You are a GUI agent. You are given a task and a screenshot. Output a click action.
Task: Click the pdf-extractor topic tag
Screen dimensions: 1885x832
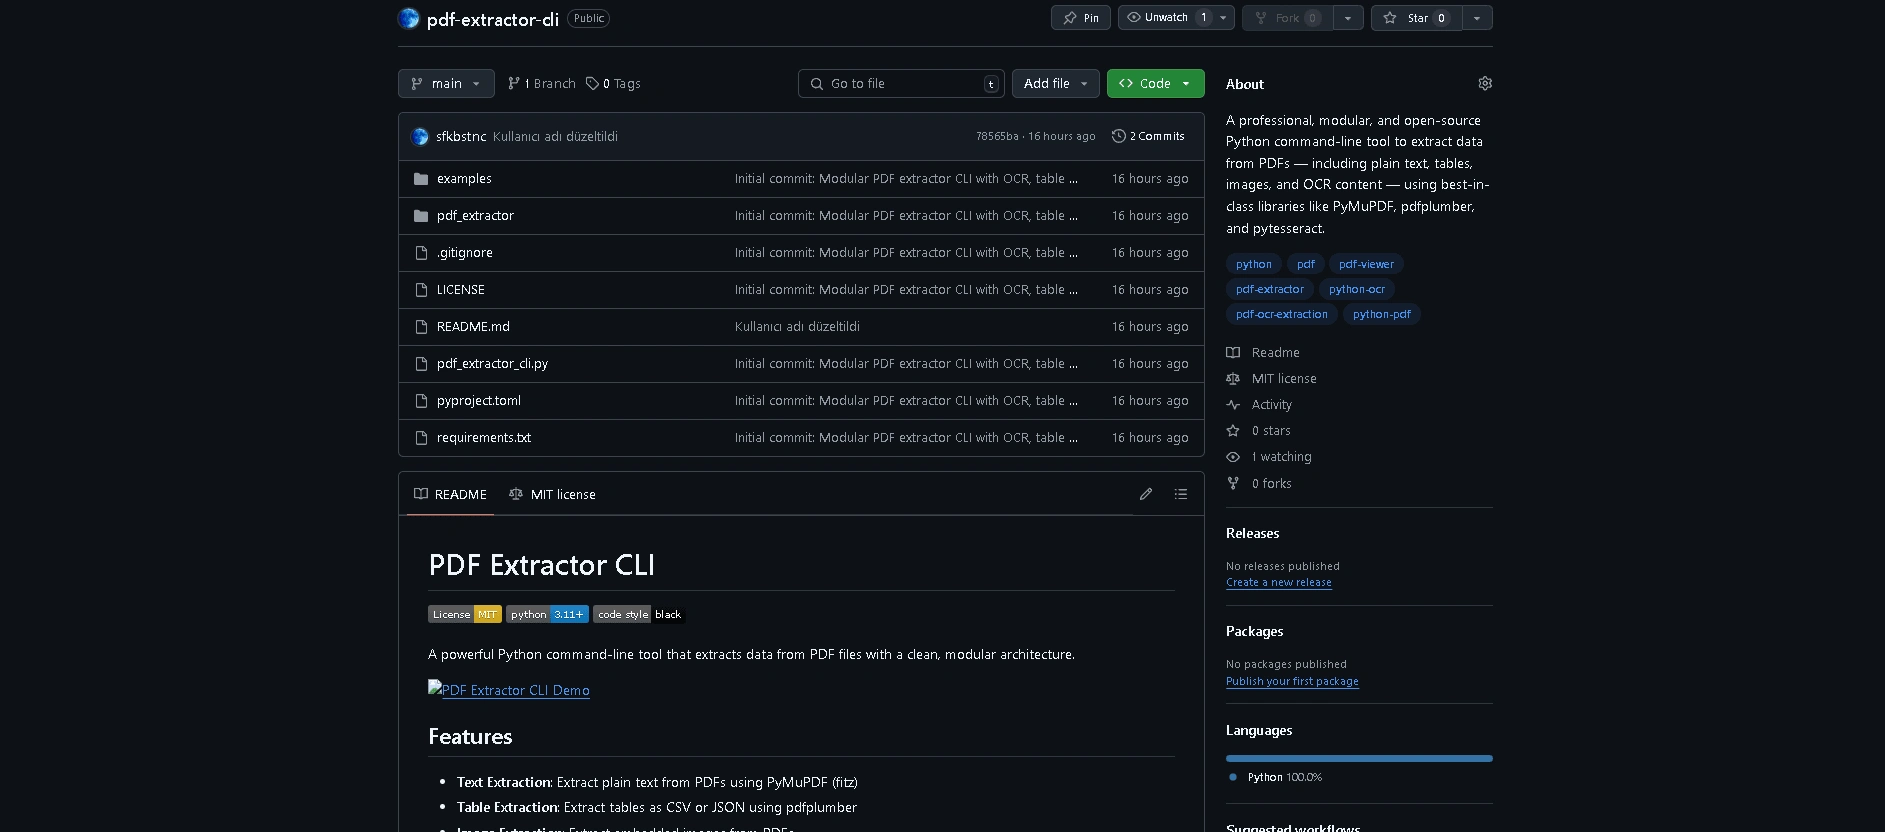click(x=1270, y=289)
